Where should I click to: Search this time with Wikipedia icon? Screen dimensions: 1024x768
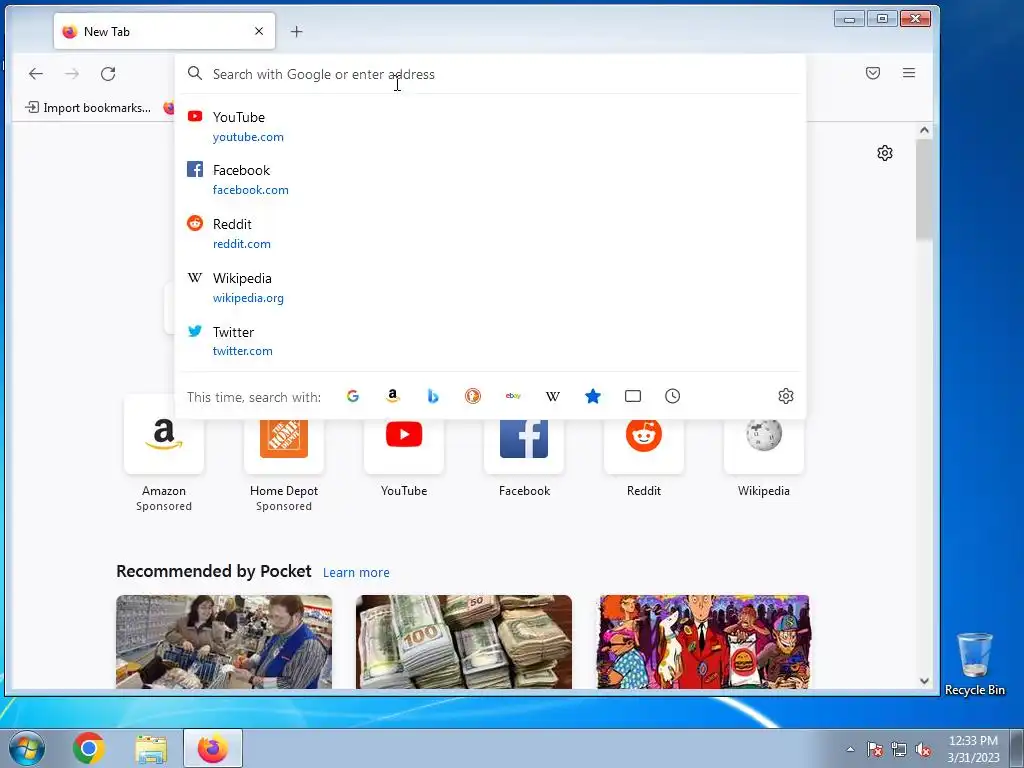coord(552,396)
